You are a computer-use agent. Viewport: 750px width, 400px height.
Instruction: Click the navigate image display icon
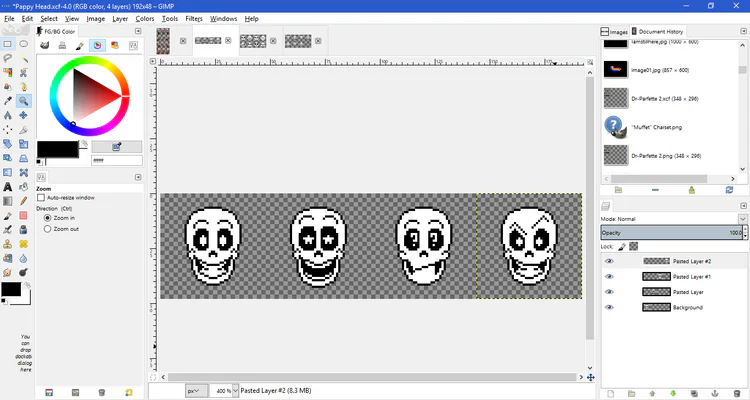[x=590, y=377]
